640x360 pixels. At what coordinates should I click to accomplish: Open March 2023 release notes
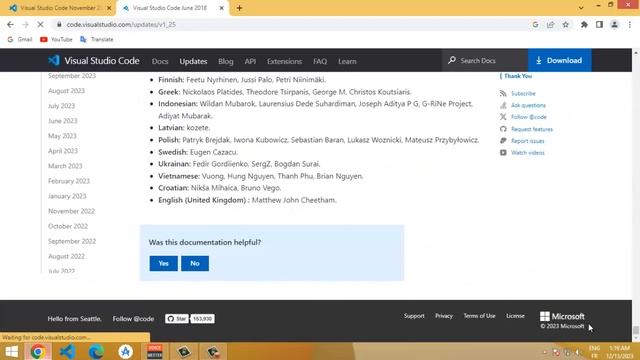coord(65,166)
